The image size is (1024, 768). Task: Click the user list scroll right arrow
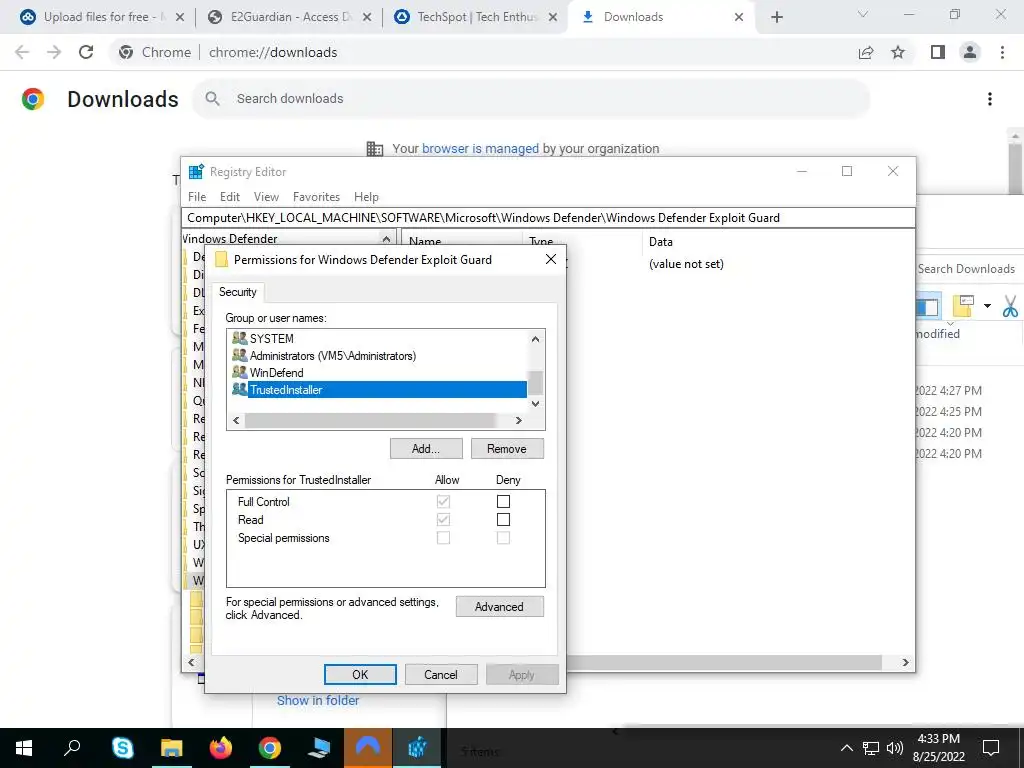(519, 421)
